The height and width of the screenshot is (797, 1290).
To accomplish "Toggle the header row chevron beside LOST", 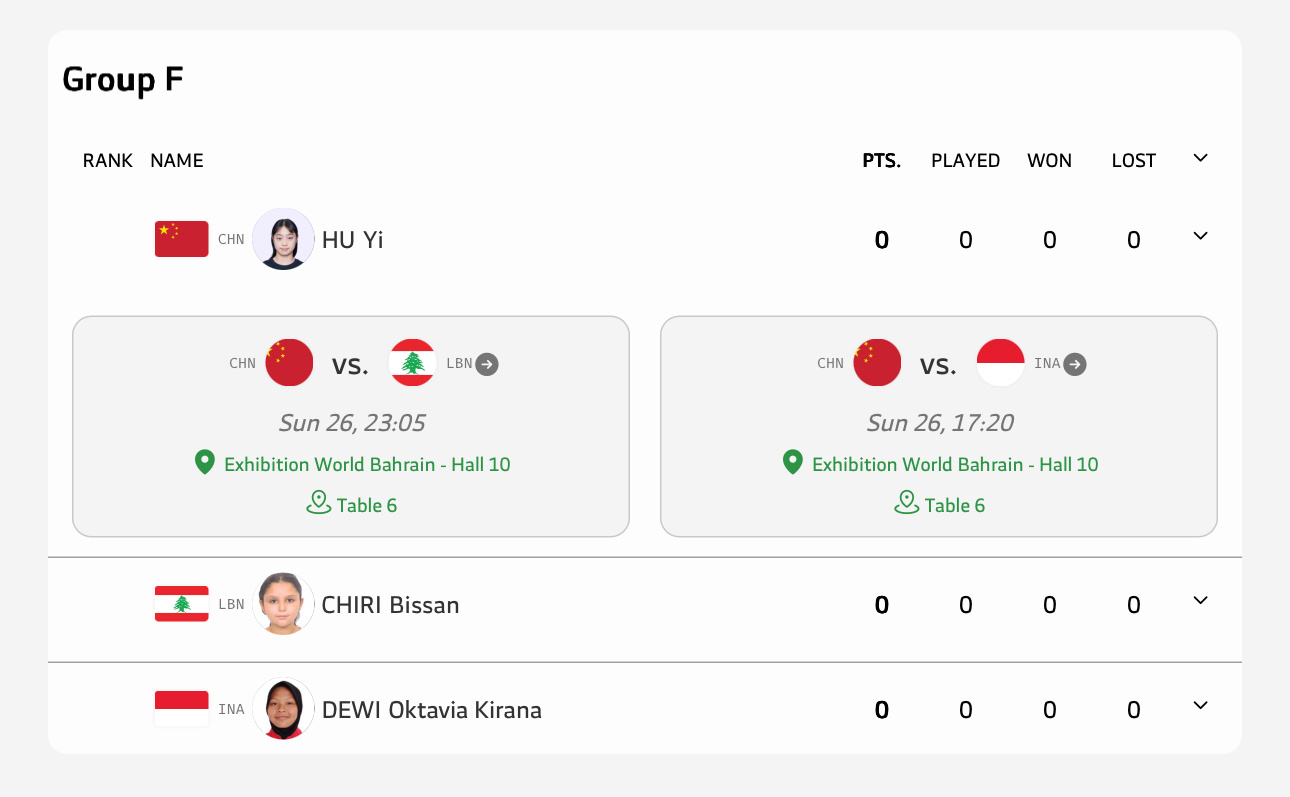I will pos(1201,158).
